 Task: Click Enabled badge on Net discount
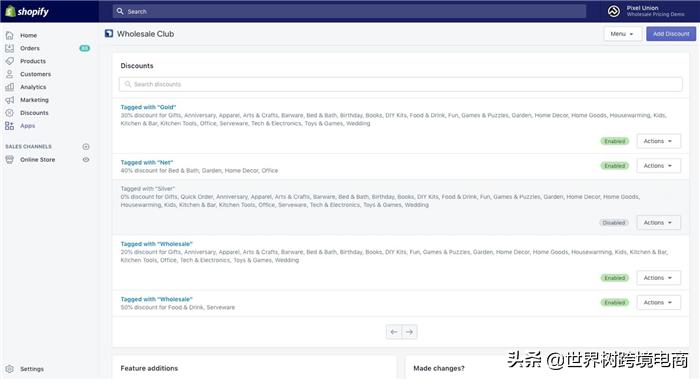(615, 166)
